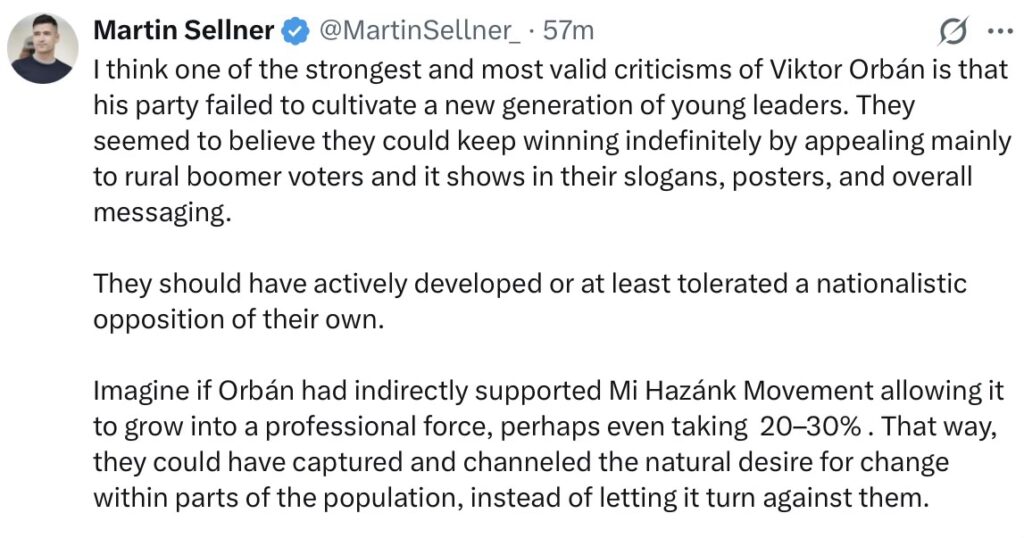1024x538 pixels.
Task: Click the "20–30%" figure in the tweet
Action: 811,426
